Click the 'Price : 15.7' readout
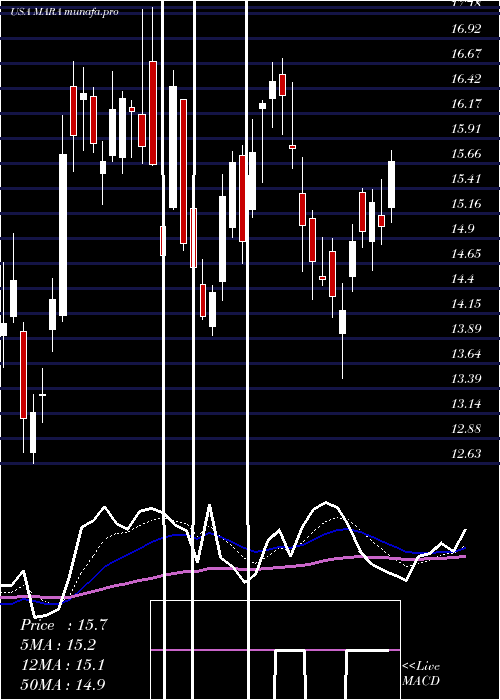 click(x=64, y=625)
